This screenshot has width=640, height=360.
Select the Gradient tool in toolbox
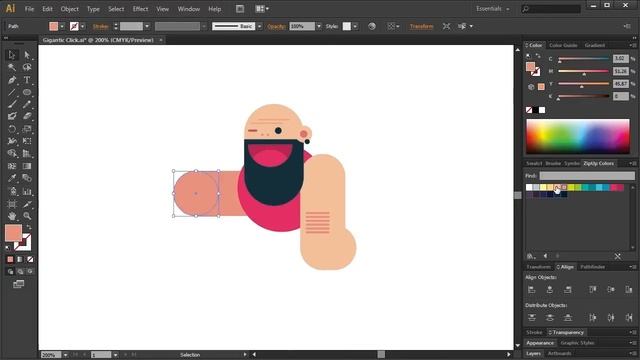pos(27,166)
